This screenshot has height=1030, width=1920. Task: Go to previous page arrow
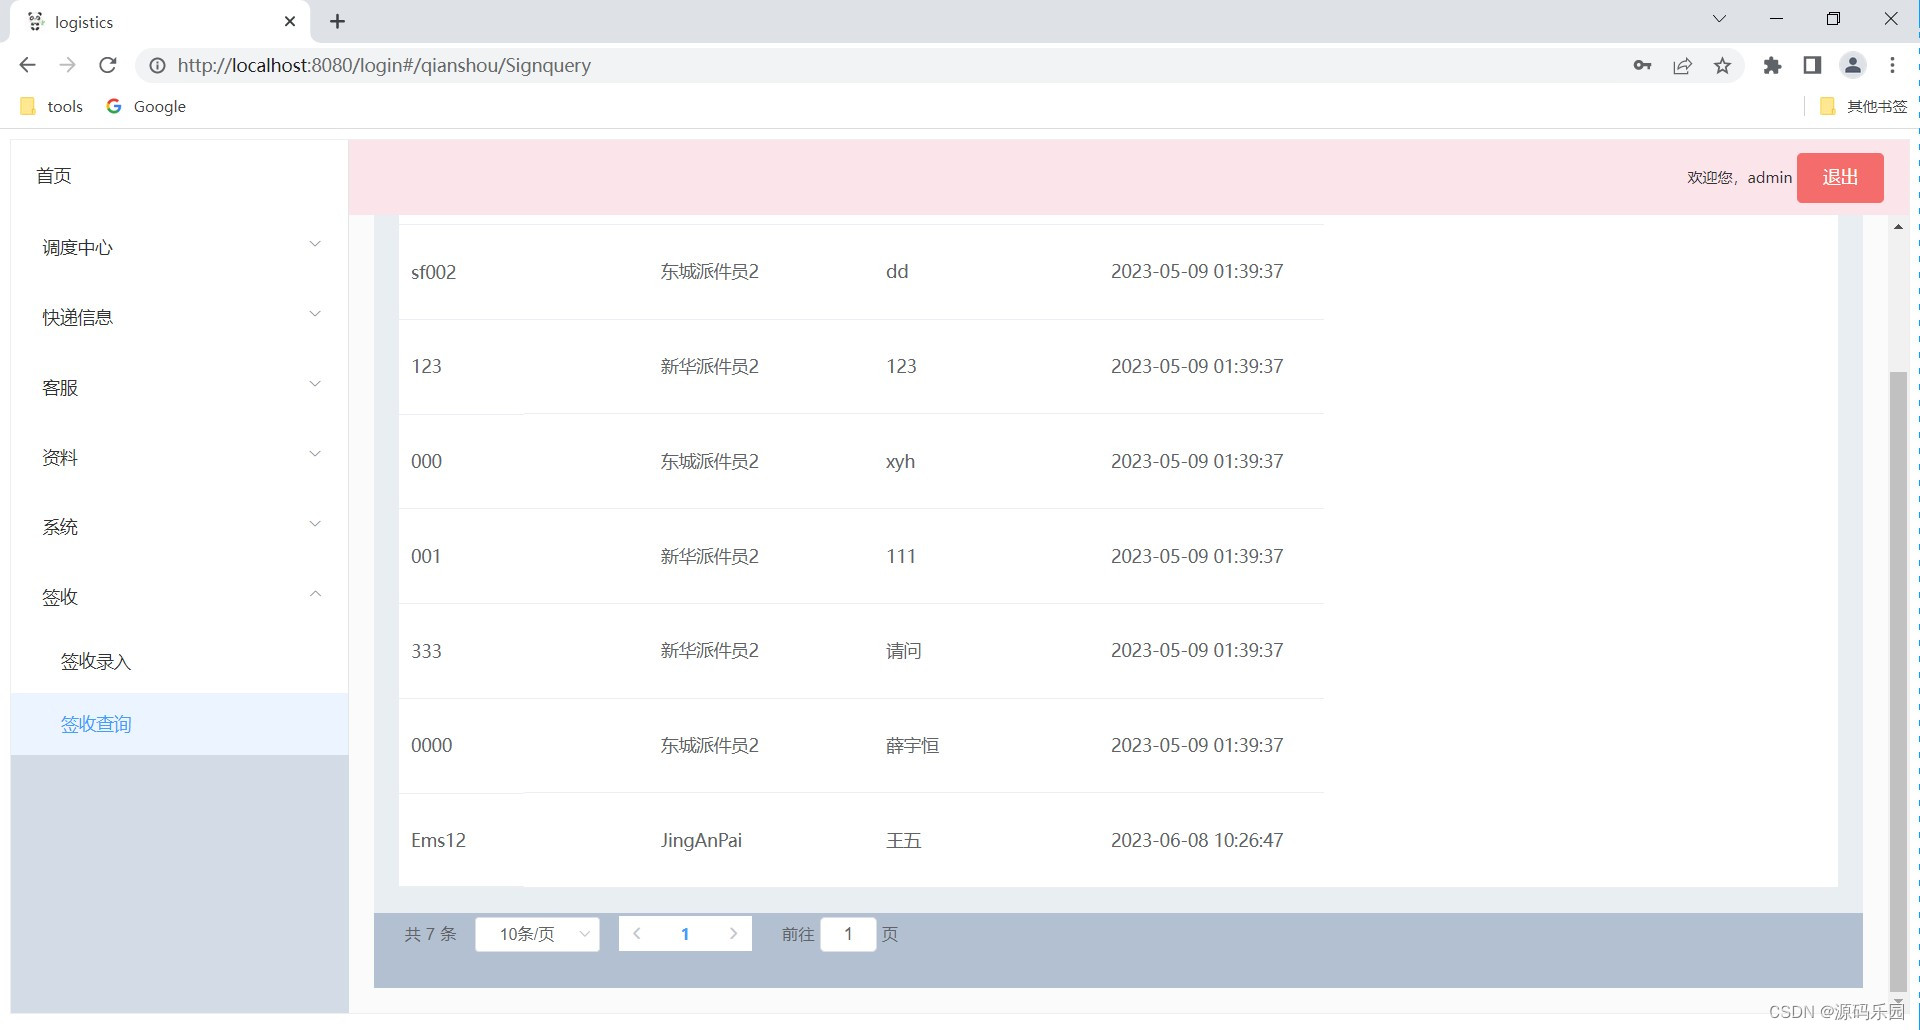coord(636,934)
